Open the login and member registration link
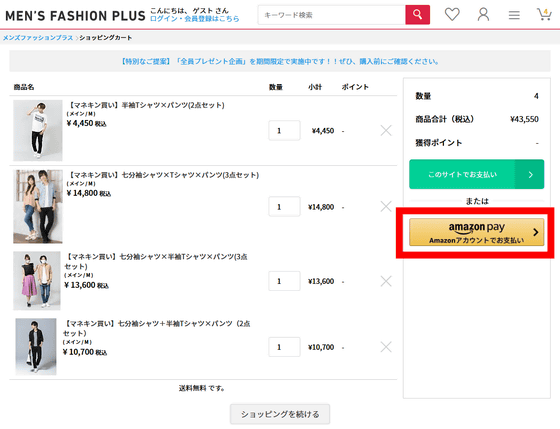Viewport: 560px width, 429px height. tap(194, 19)
